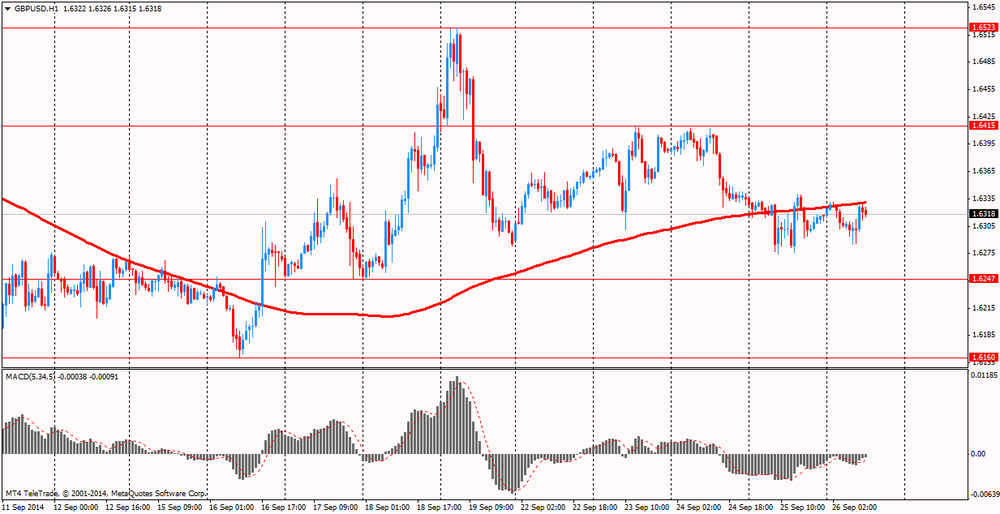Click the 1.6185 price scale value

[982, 335]
